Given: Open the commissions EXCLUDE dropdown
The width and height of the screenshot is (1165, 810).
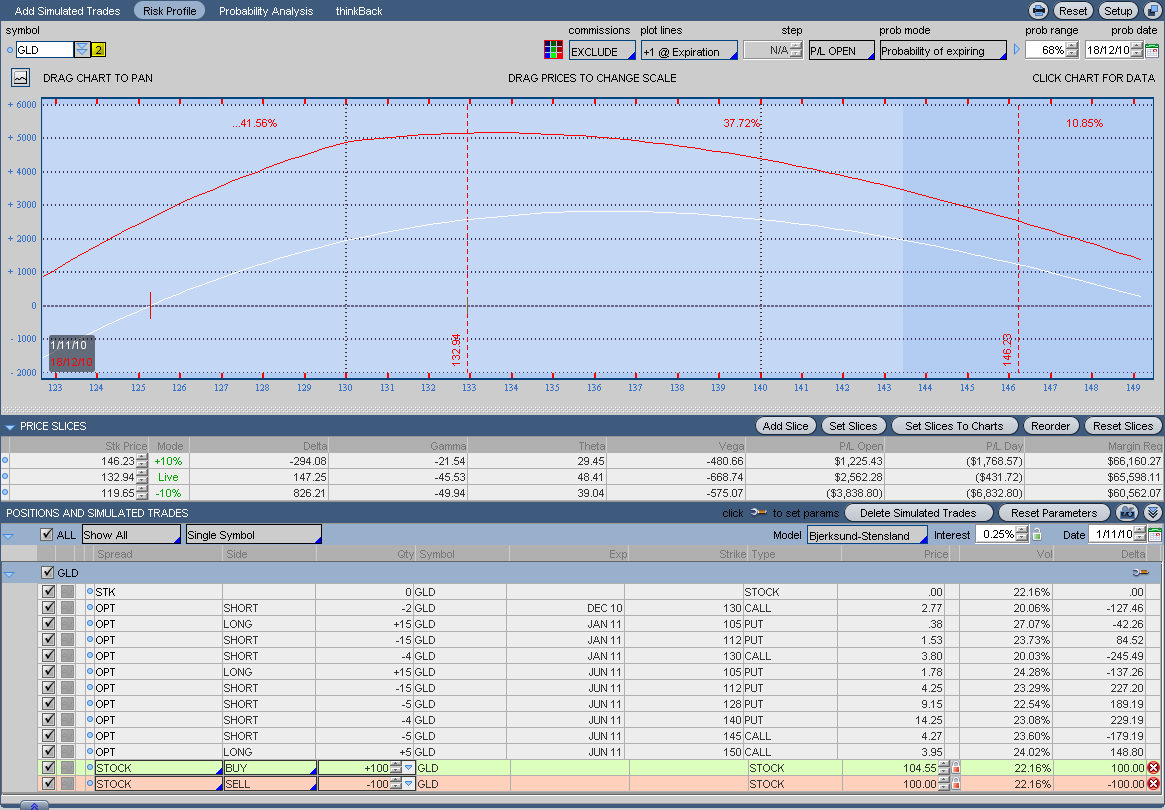Looking at the screenshot, I should click(x=602, y=51).
